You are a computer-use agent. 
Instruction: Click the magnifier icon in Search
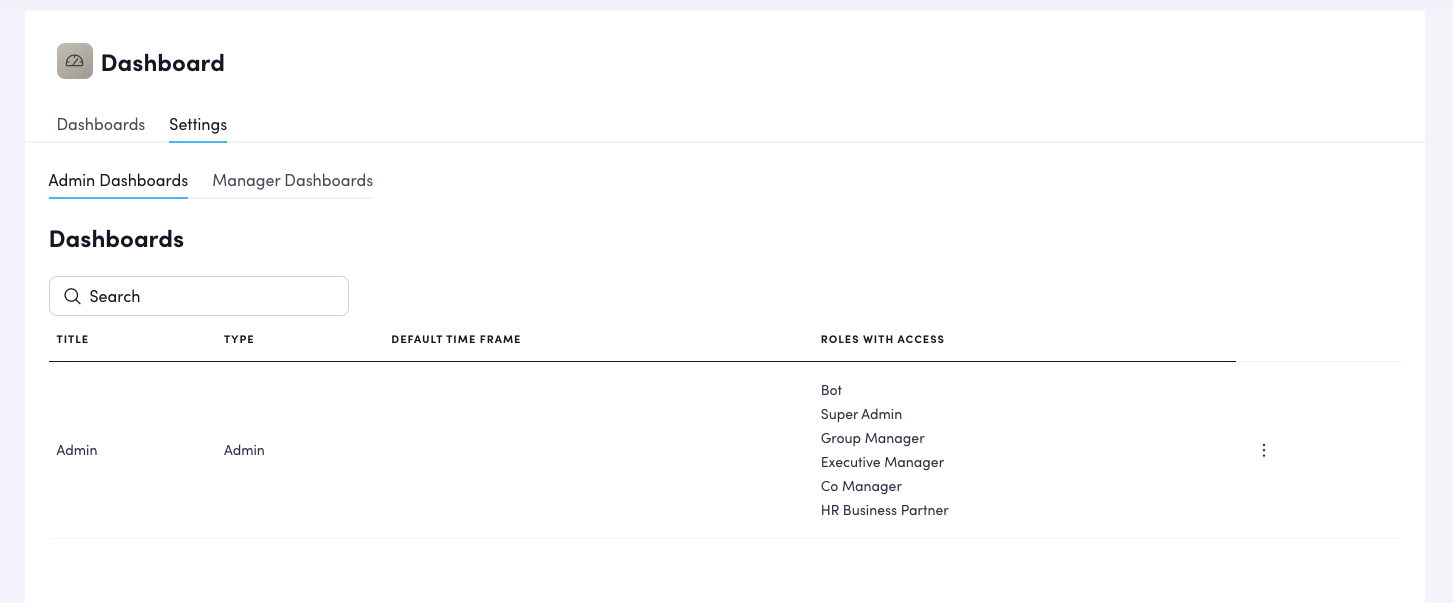pyautogui.click(x=72, y=296)
